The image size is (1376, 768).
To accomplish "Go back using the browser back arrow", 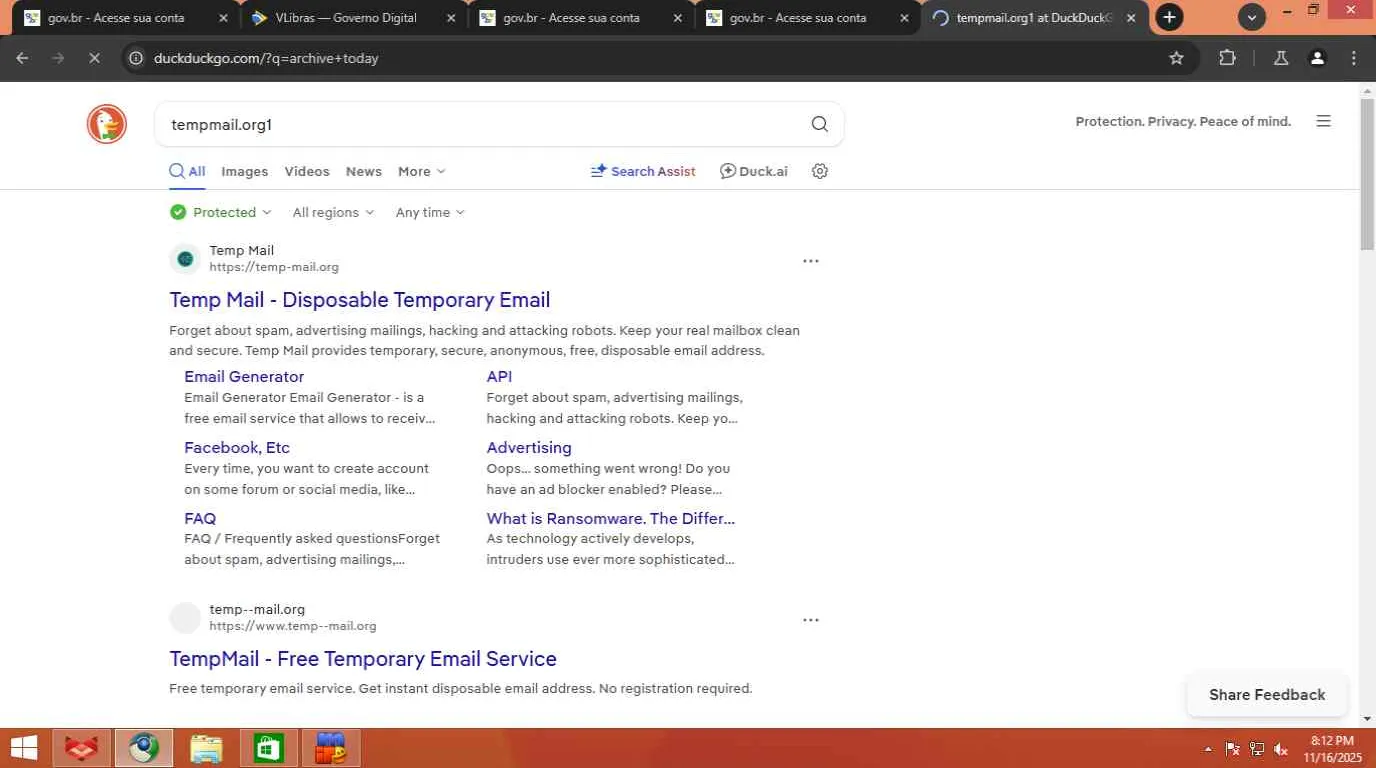I will coord(22,58).
